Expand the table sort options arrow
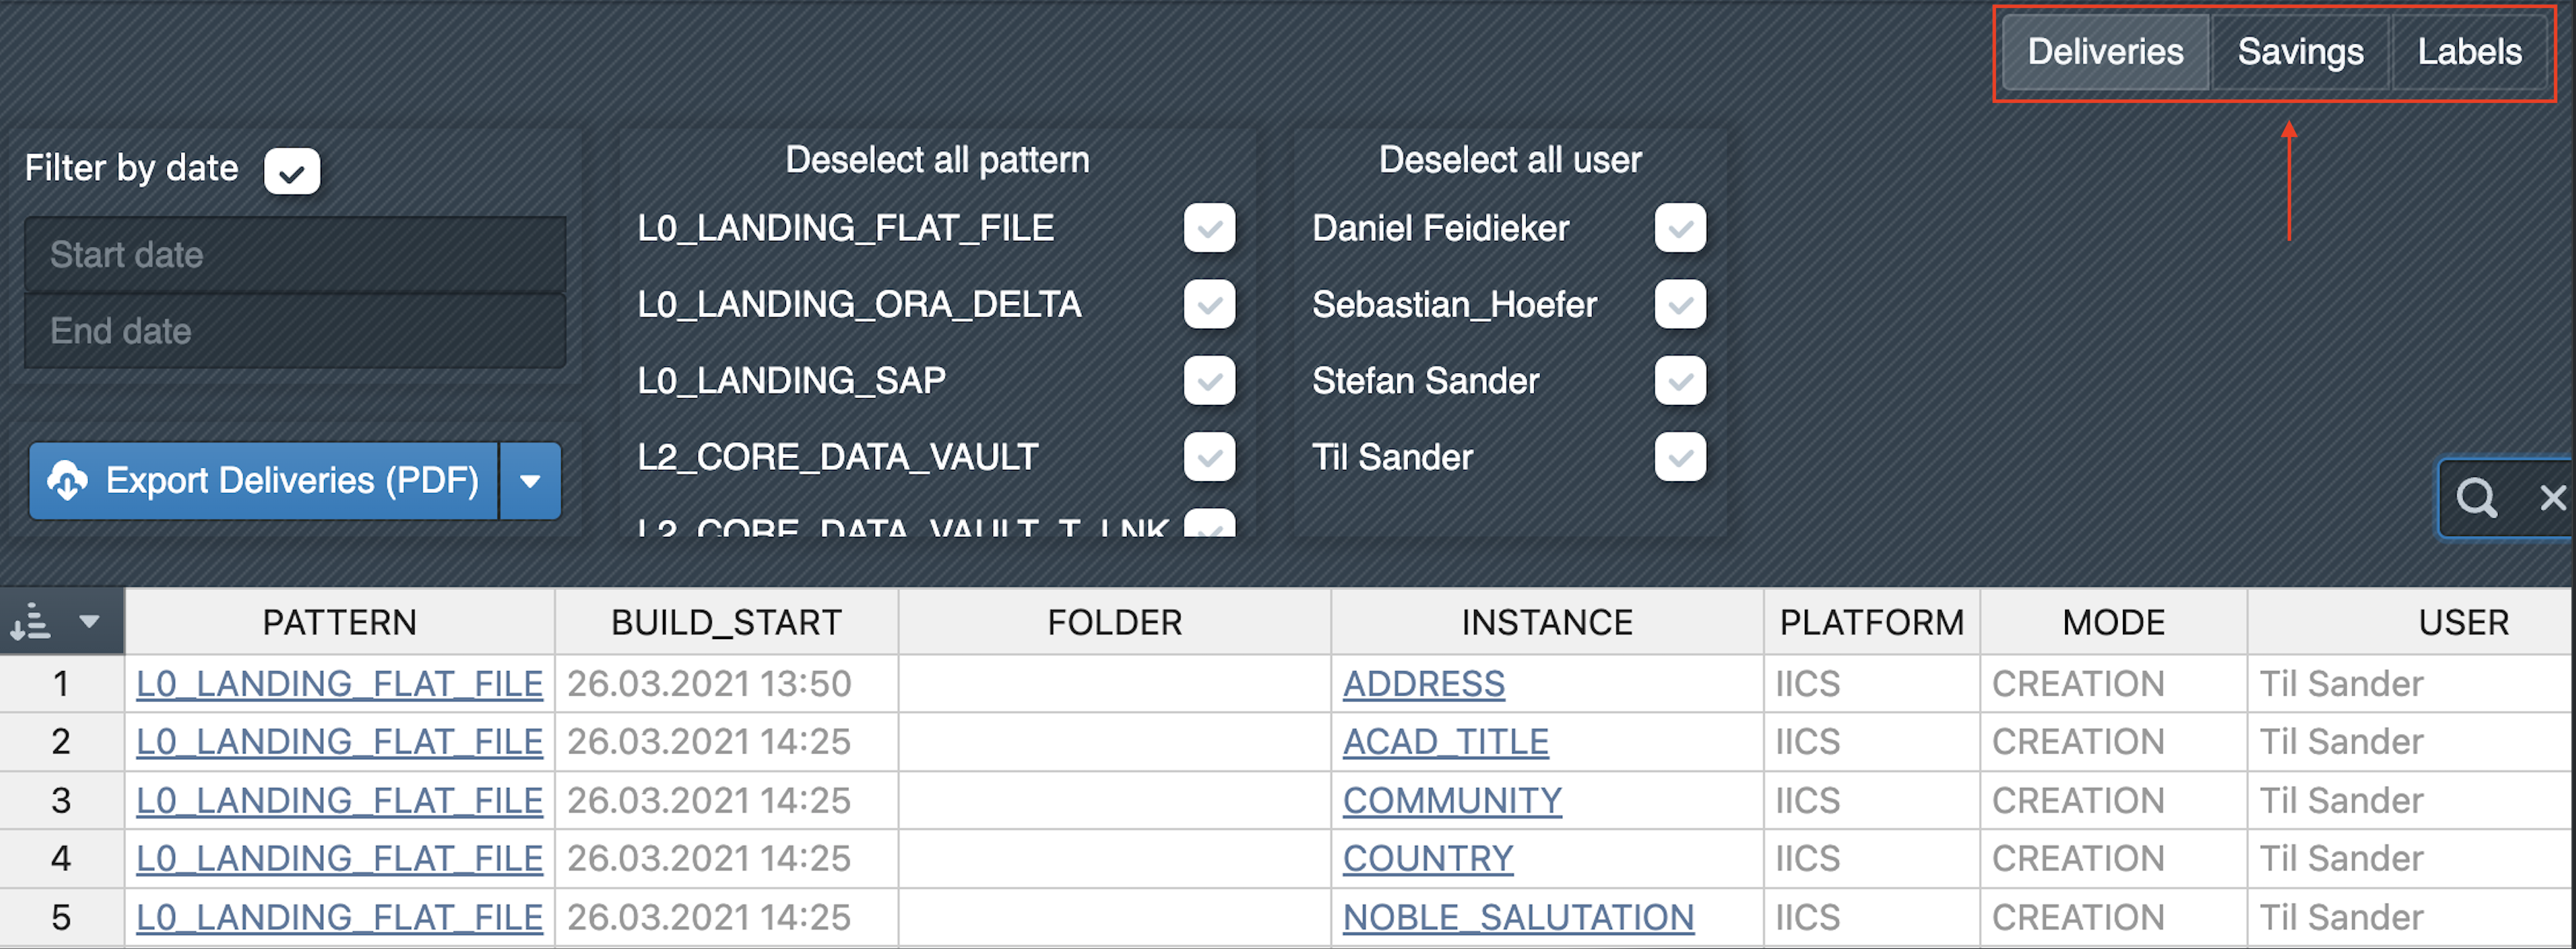 click(90, 622)
